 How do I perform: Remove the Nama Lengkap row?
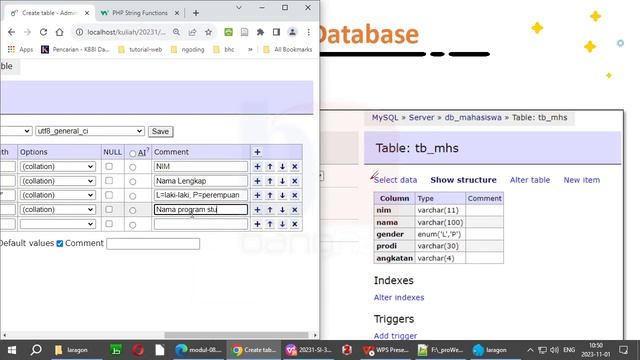[295, 181]
